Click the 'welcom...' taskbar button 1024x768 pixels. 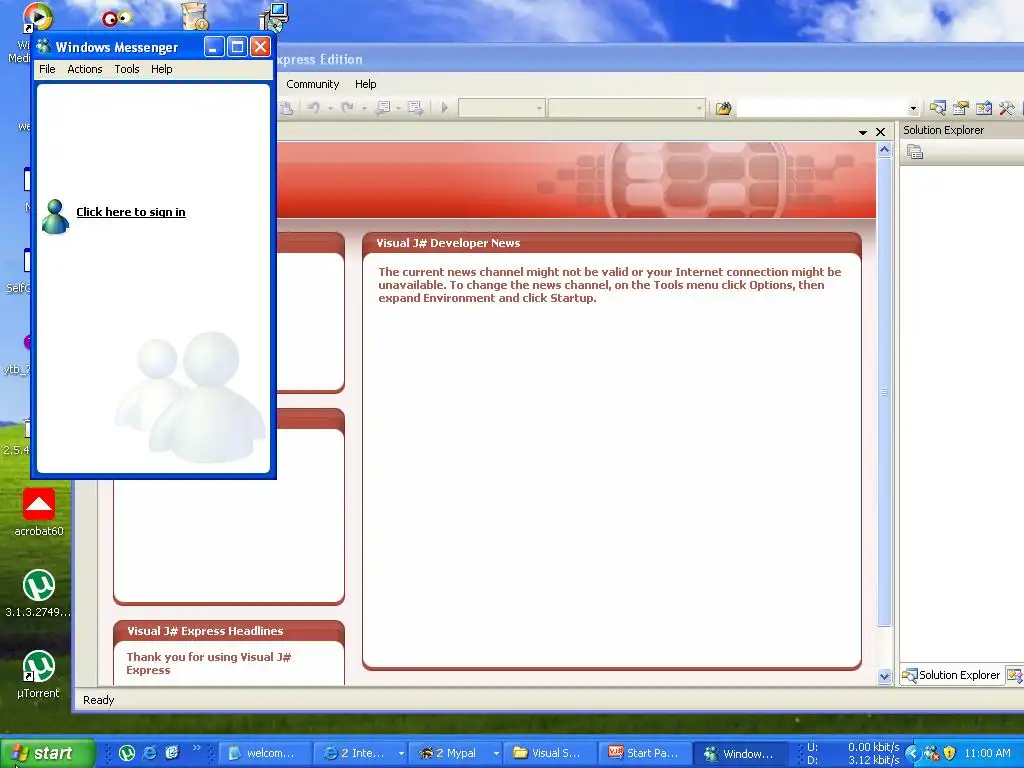tap(262, 753)
